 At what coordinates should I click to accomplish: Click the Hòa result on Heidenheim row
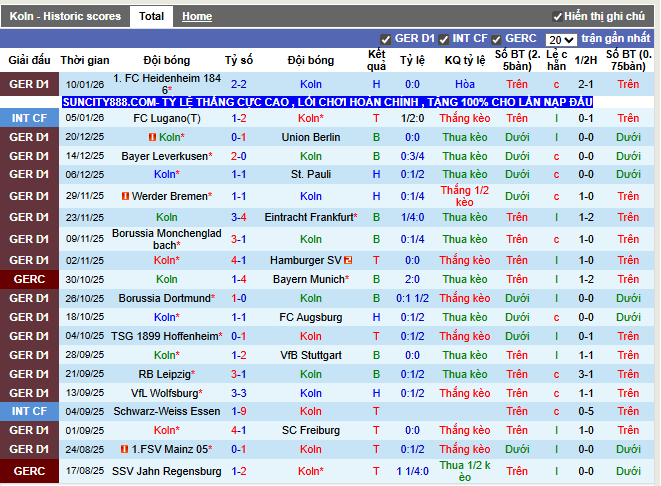[465, 84]
